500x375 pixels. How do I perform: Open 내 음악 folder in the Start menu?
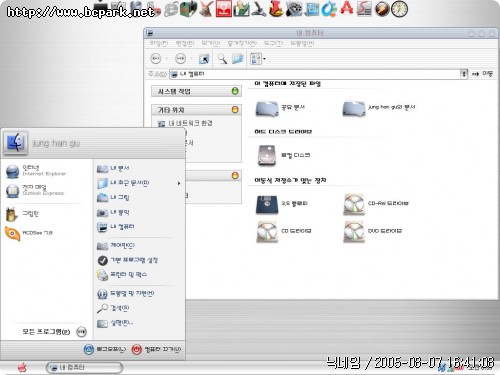[x=113, y=212]
